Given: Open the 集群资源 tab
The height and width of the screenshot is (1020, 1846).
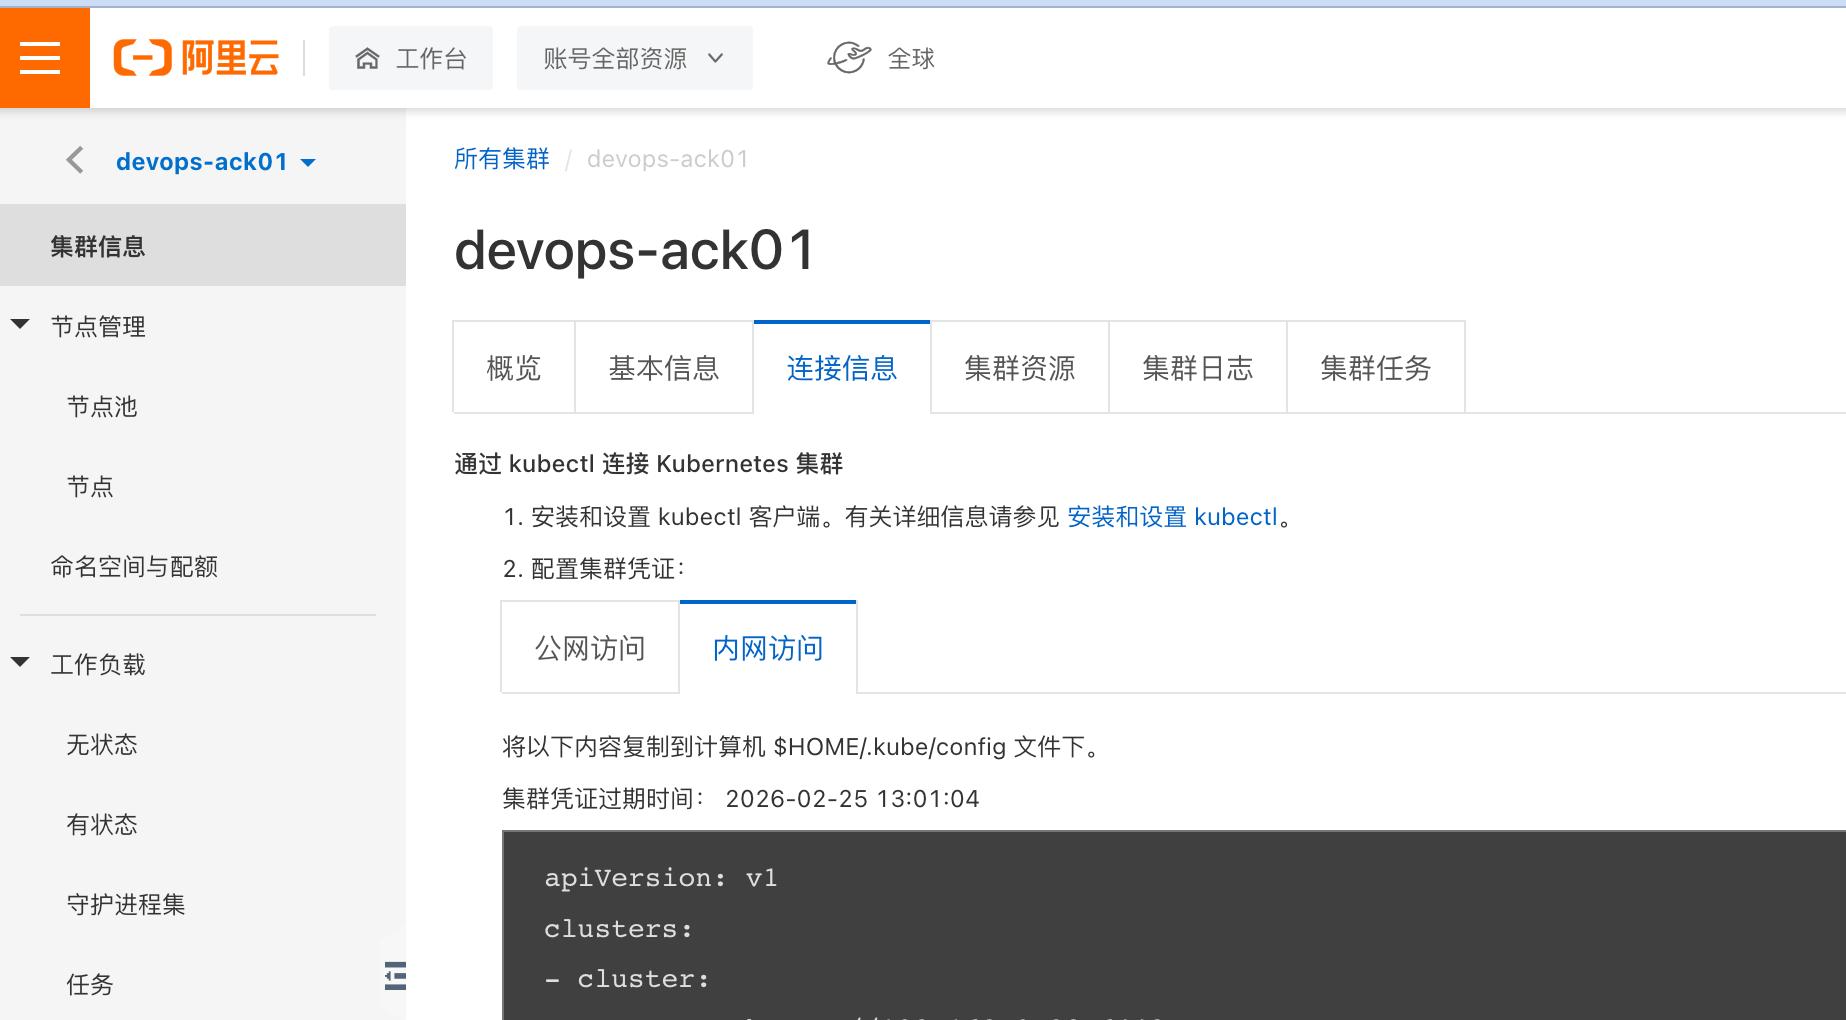Looking at the screenshot, I should (x=1019, y=368).
